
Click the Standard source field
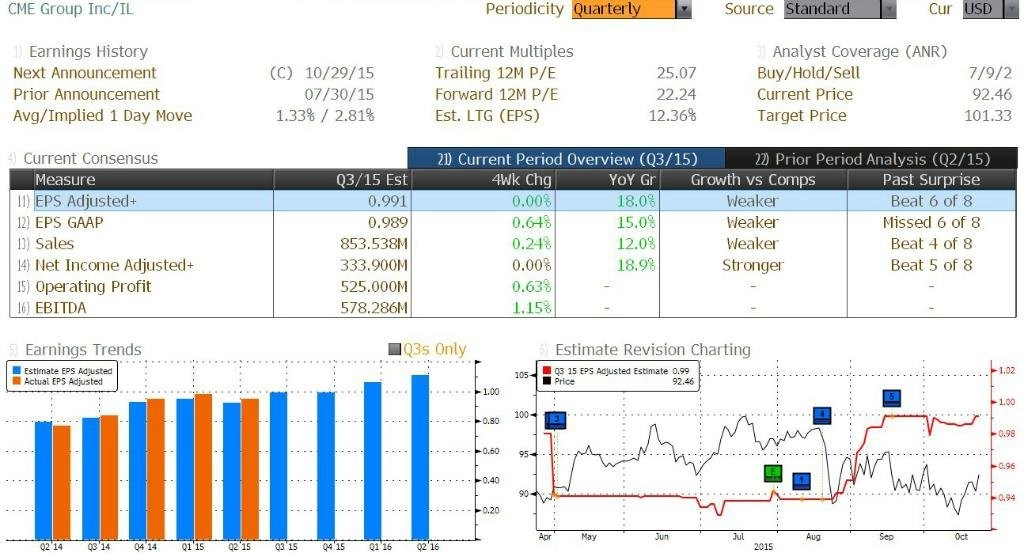(833, 9)
